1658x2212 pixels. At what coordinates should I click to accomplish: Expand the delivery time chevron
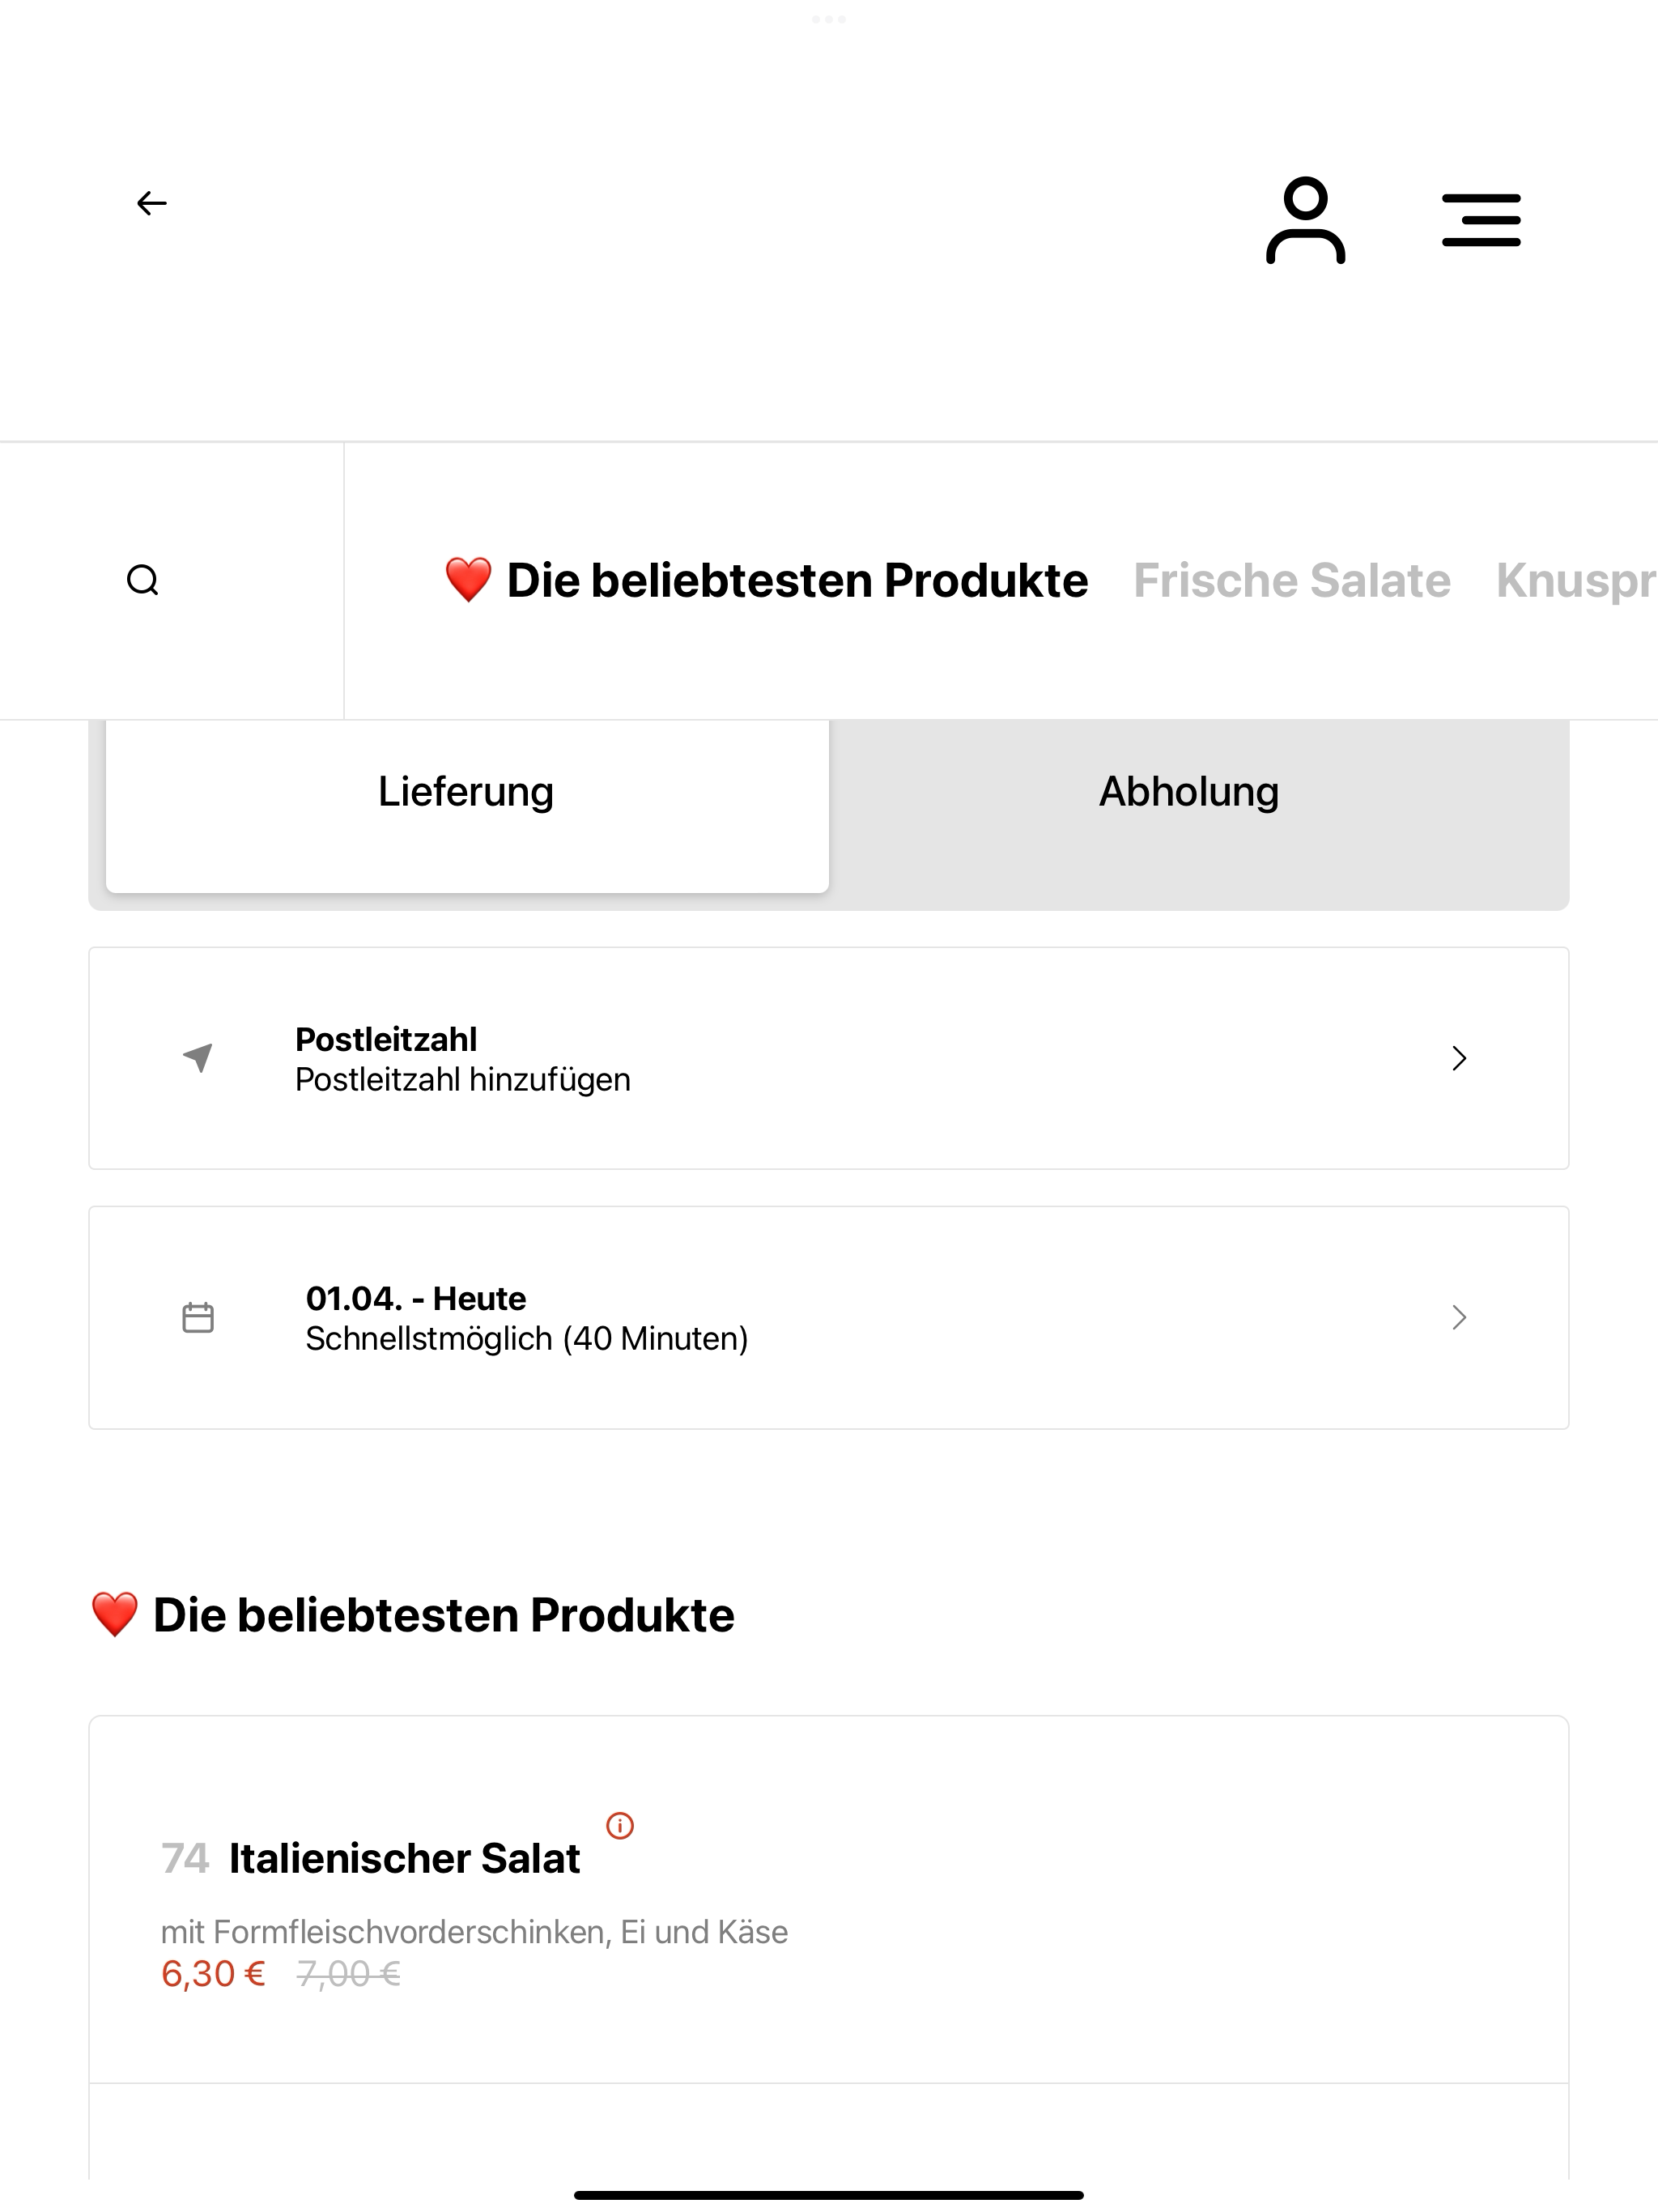1459,1317
